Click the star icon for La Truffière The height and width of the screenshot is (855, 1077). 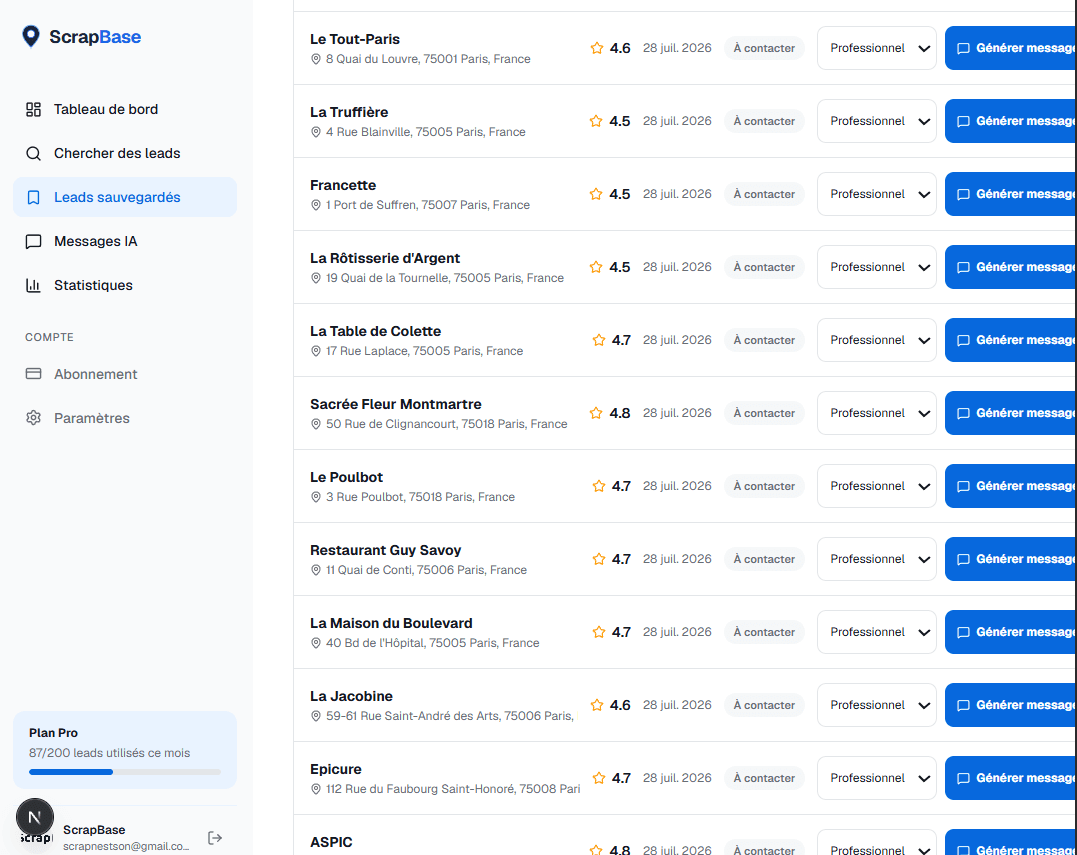click(596, 121)
